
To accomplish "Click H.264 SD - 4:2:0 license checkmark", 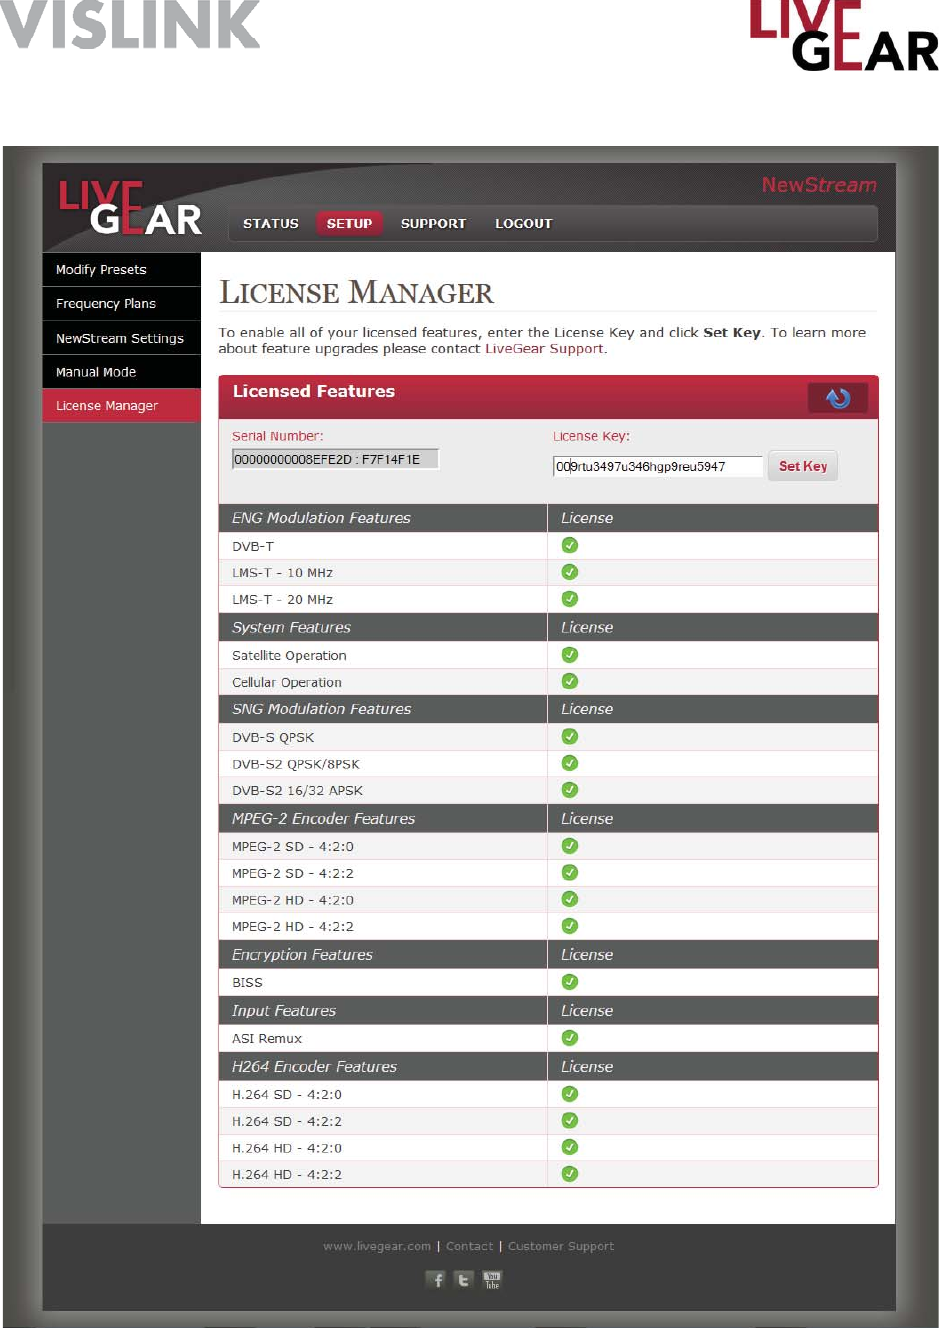I will click(x=570, y=1094).
